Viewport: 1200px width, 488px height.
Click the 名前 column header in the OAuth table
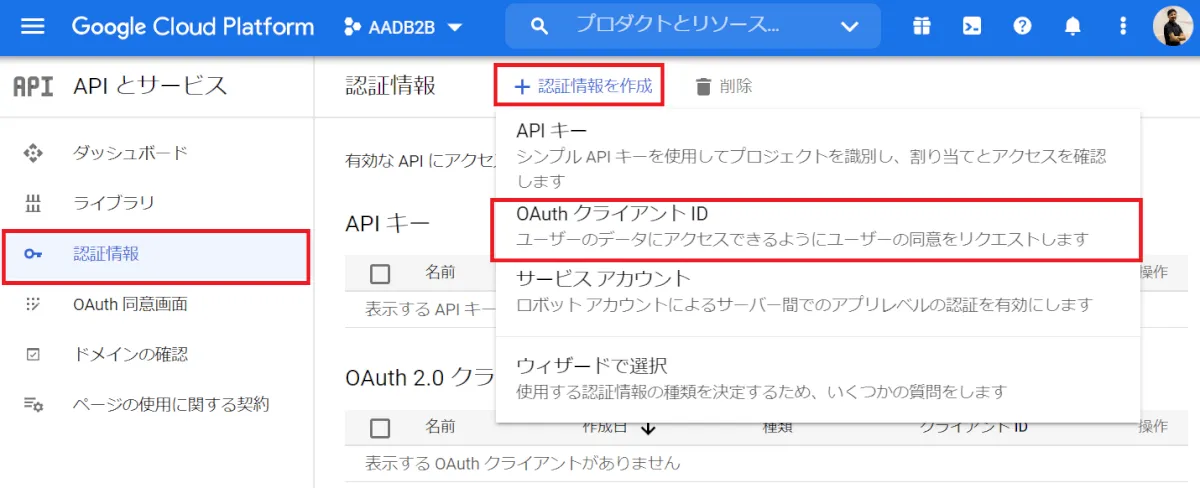tap(440, 427)
